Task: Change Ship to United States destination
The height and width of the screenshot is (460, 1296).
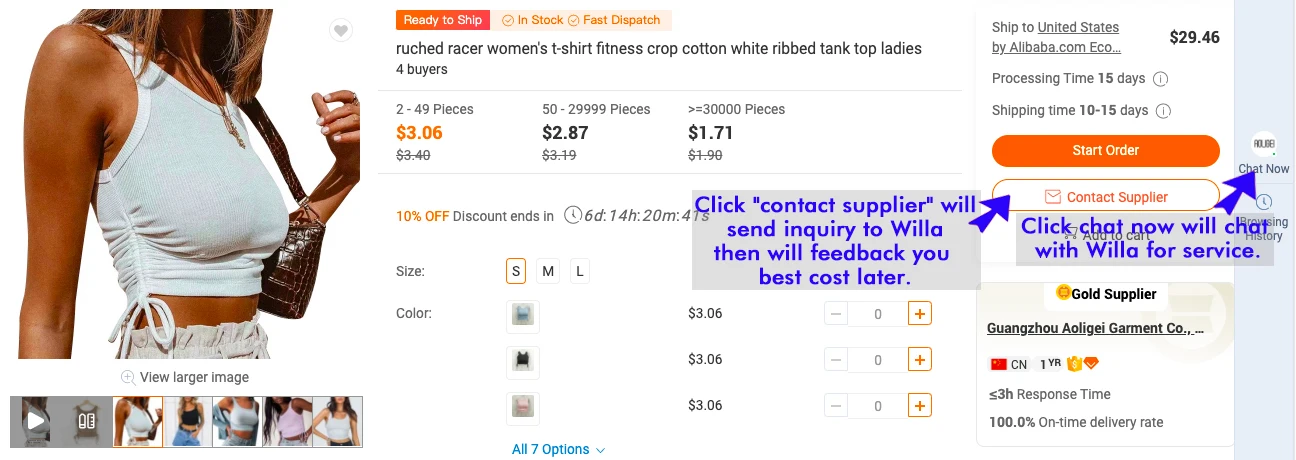Action: pyautogui.click(x=1078, y=28)
